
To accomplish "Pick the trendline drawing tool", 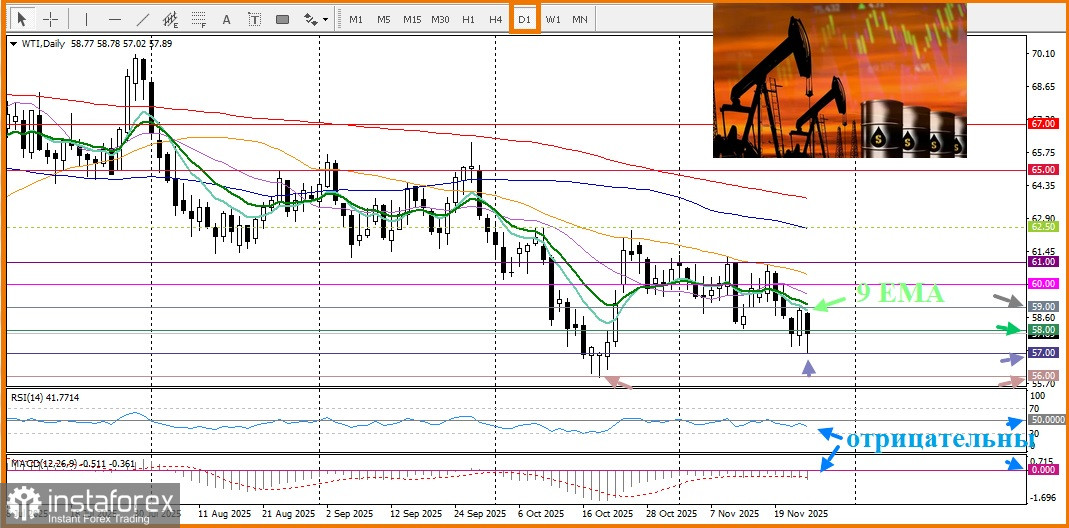I will 142,19.
